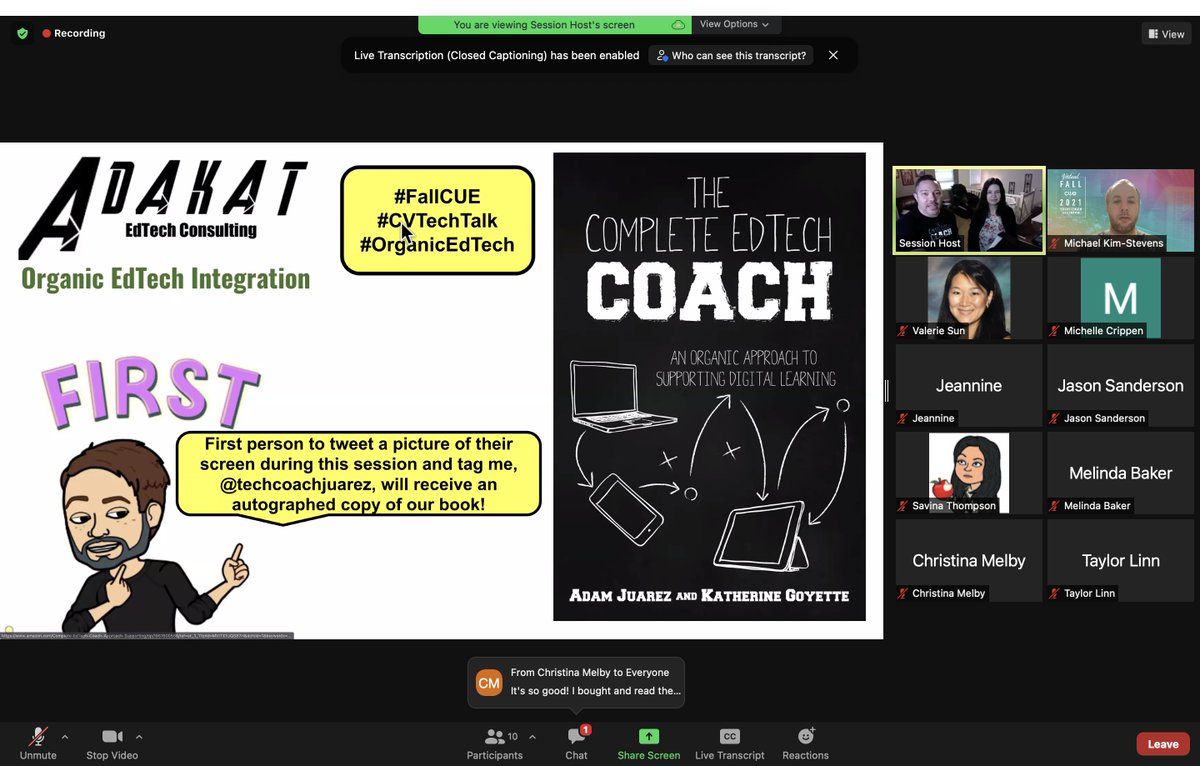Screen dimensions: 1200x766
Task: Click the muted mic icon on Jason Sanderson
Action: pos(1055,418)
